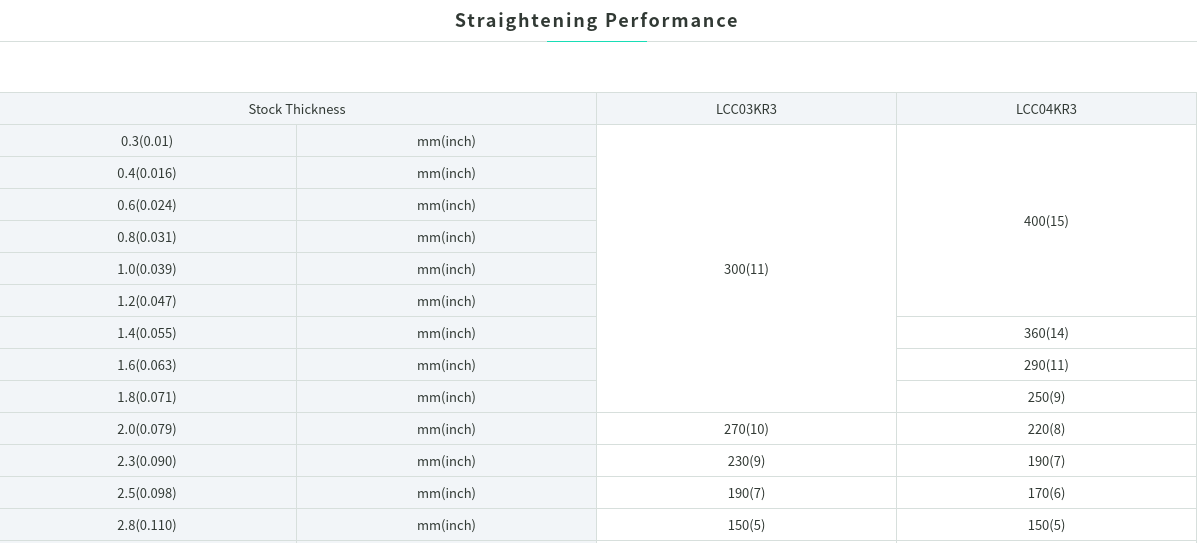Select the 220(8) value cell

1046,429
